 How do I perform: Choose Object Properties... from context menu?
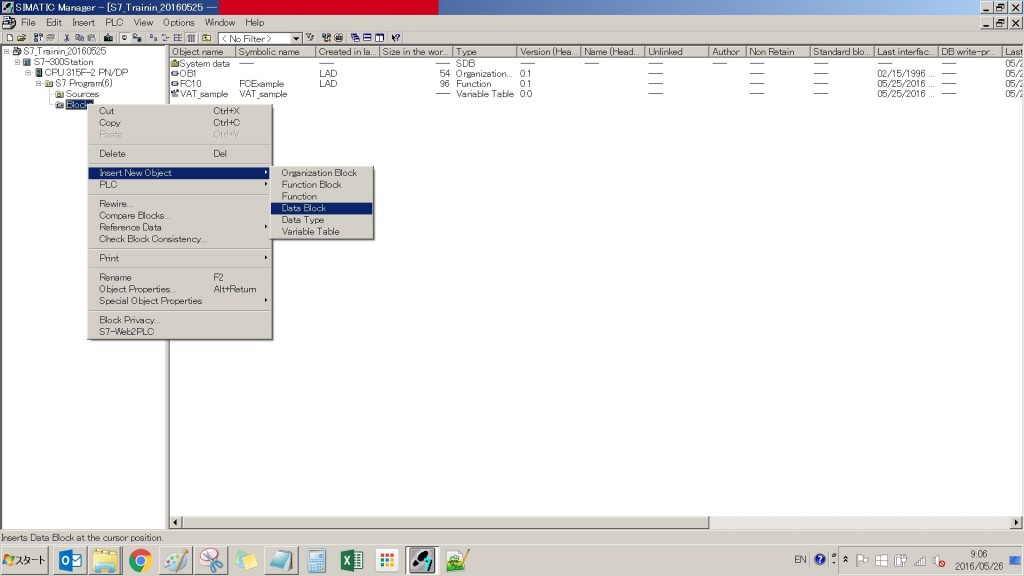pyautogui.click(x=180, y=289)
